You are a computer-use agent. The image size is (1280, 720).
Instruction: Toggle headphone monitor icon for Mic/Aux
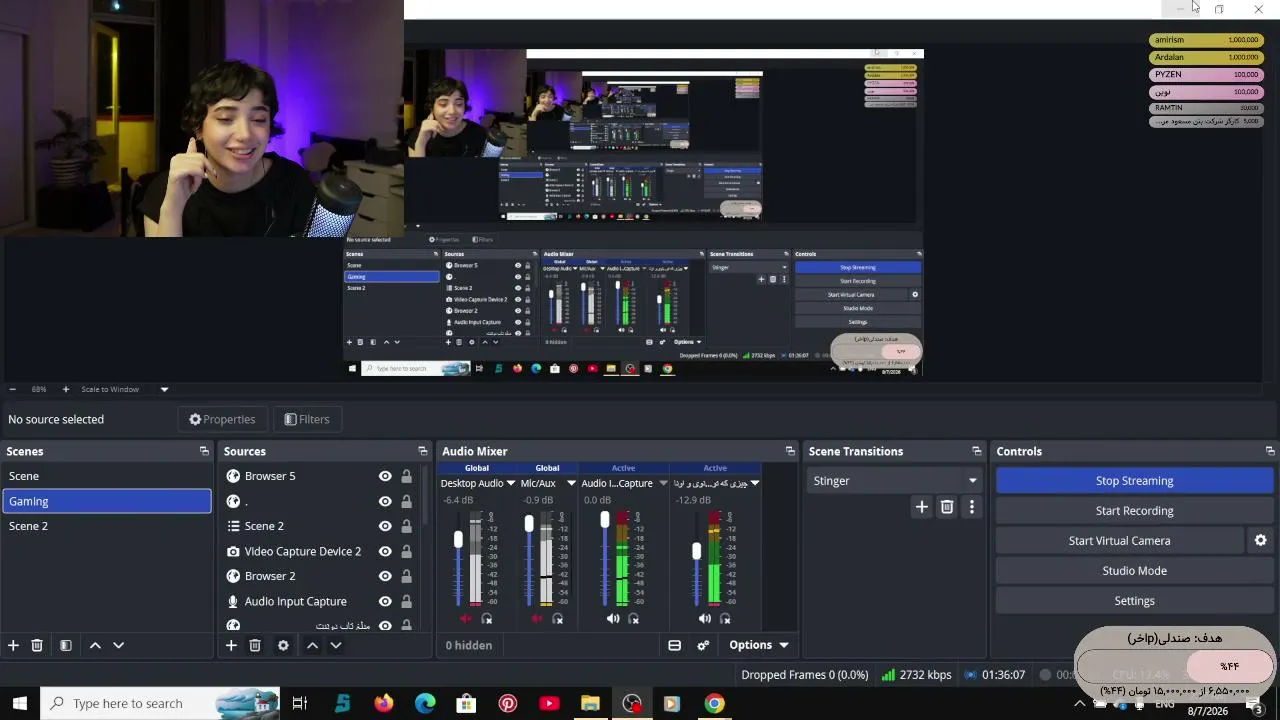click(558, 619)
